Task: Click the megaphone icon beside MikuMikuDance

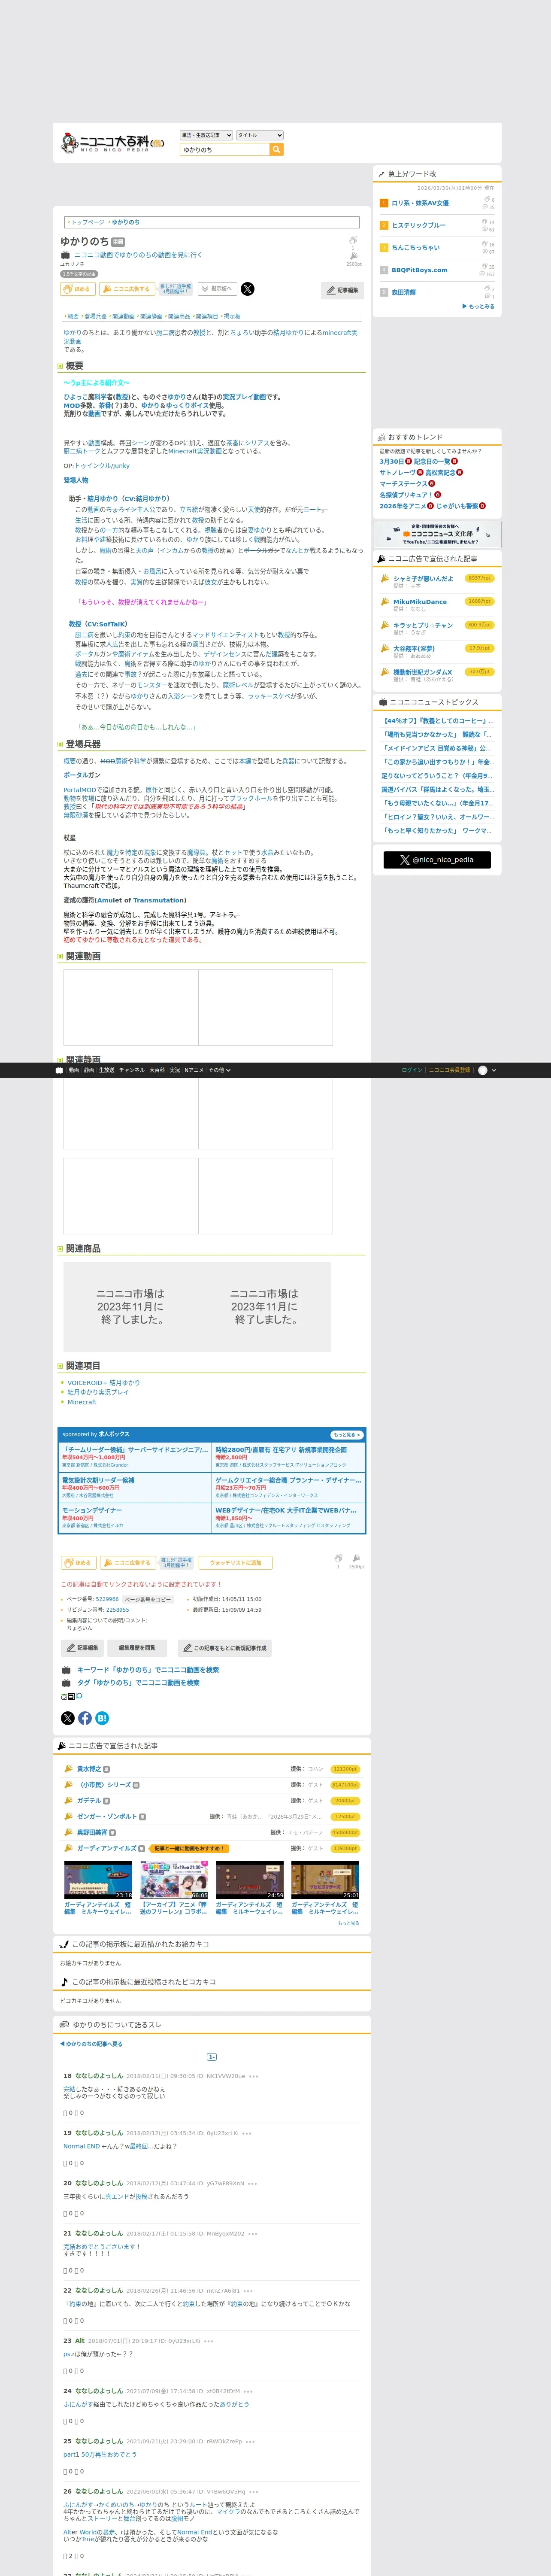Action: coord(385,602)
